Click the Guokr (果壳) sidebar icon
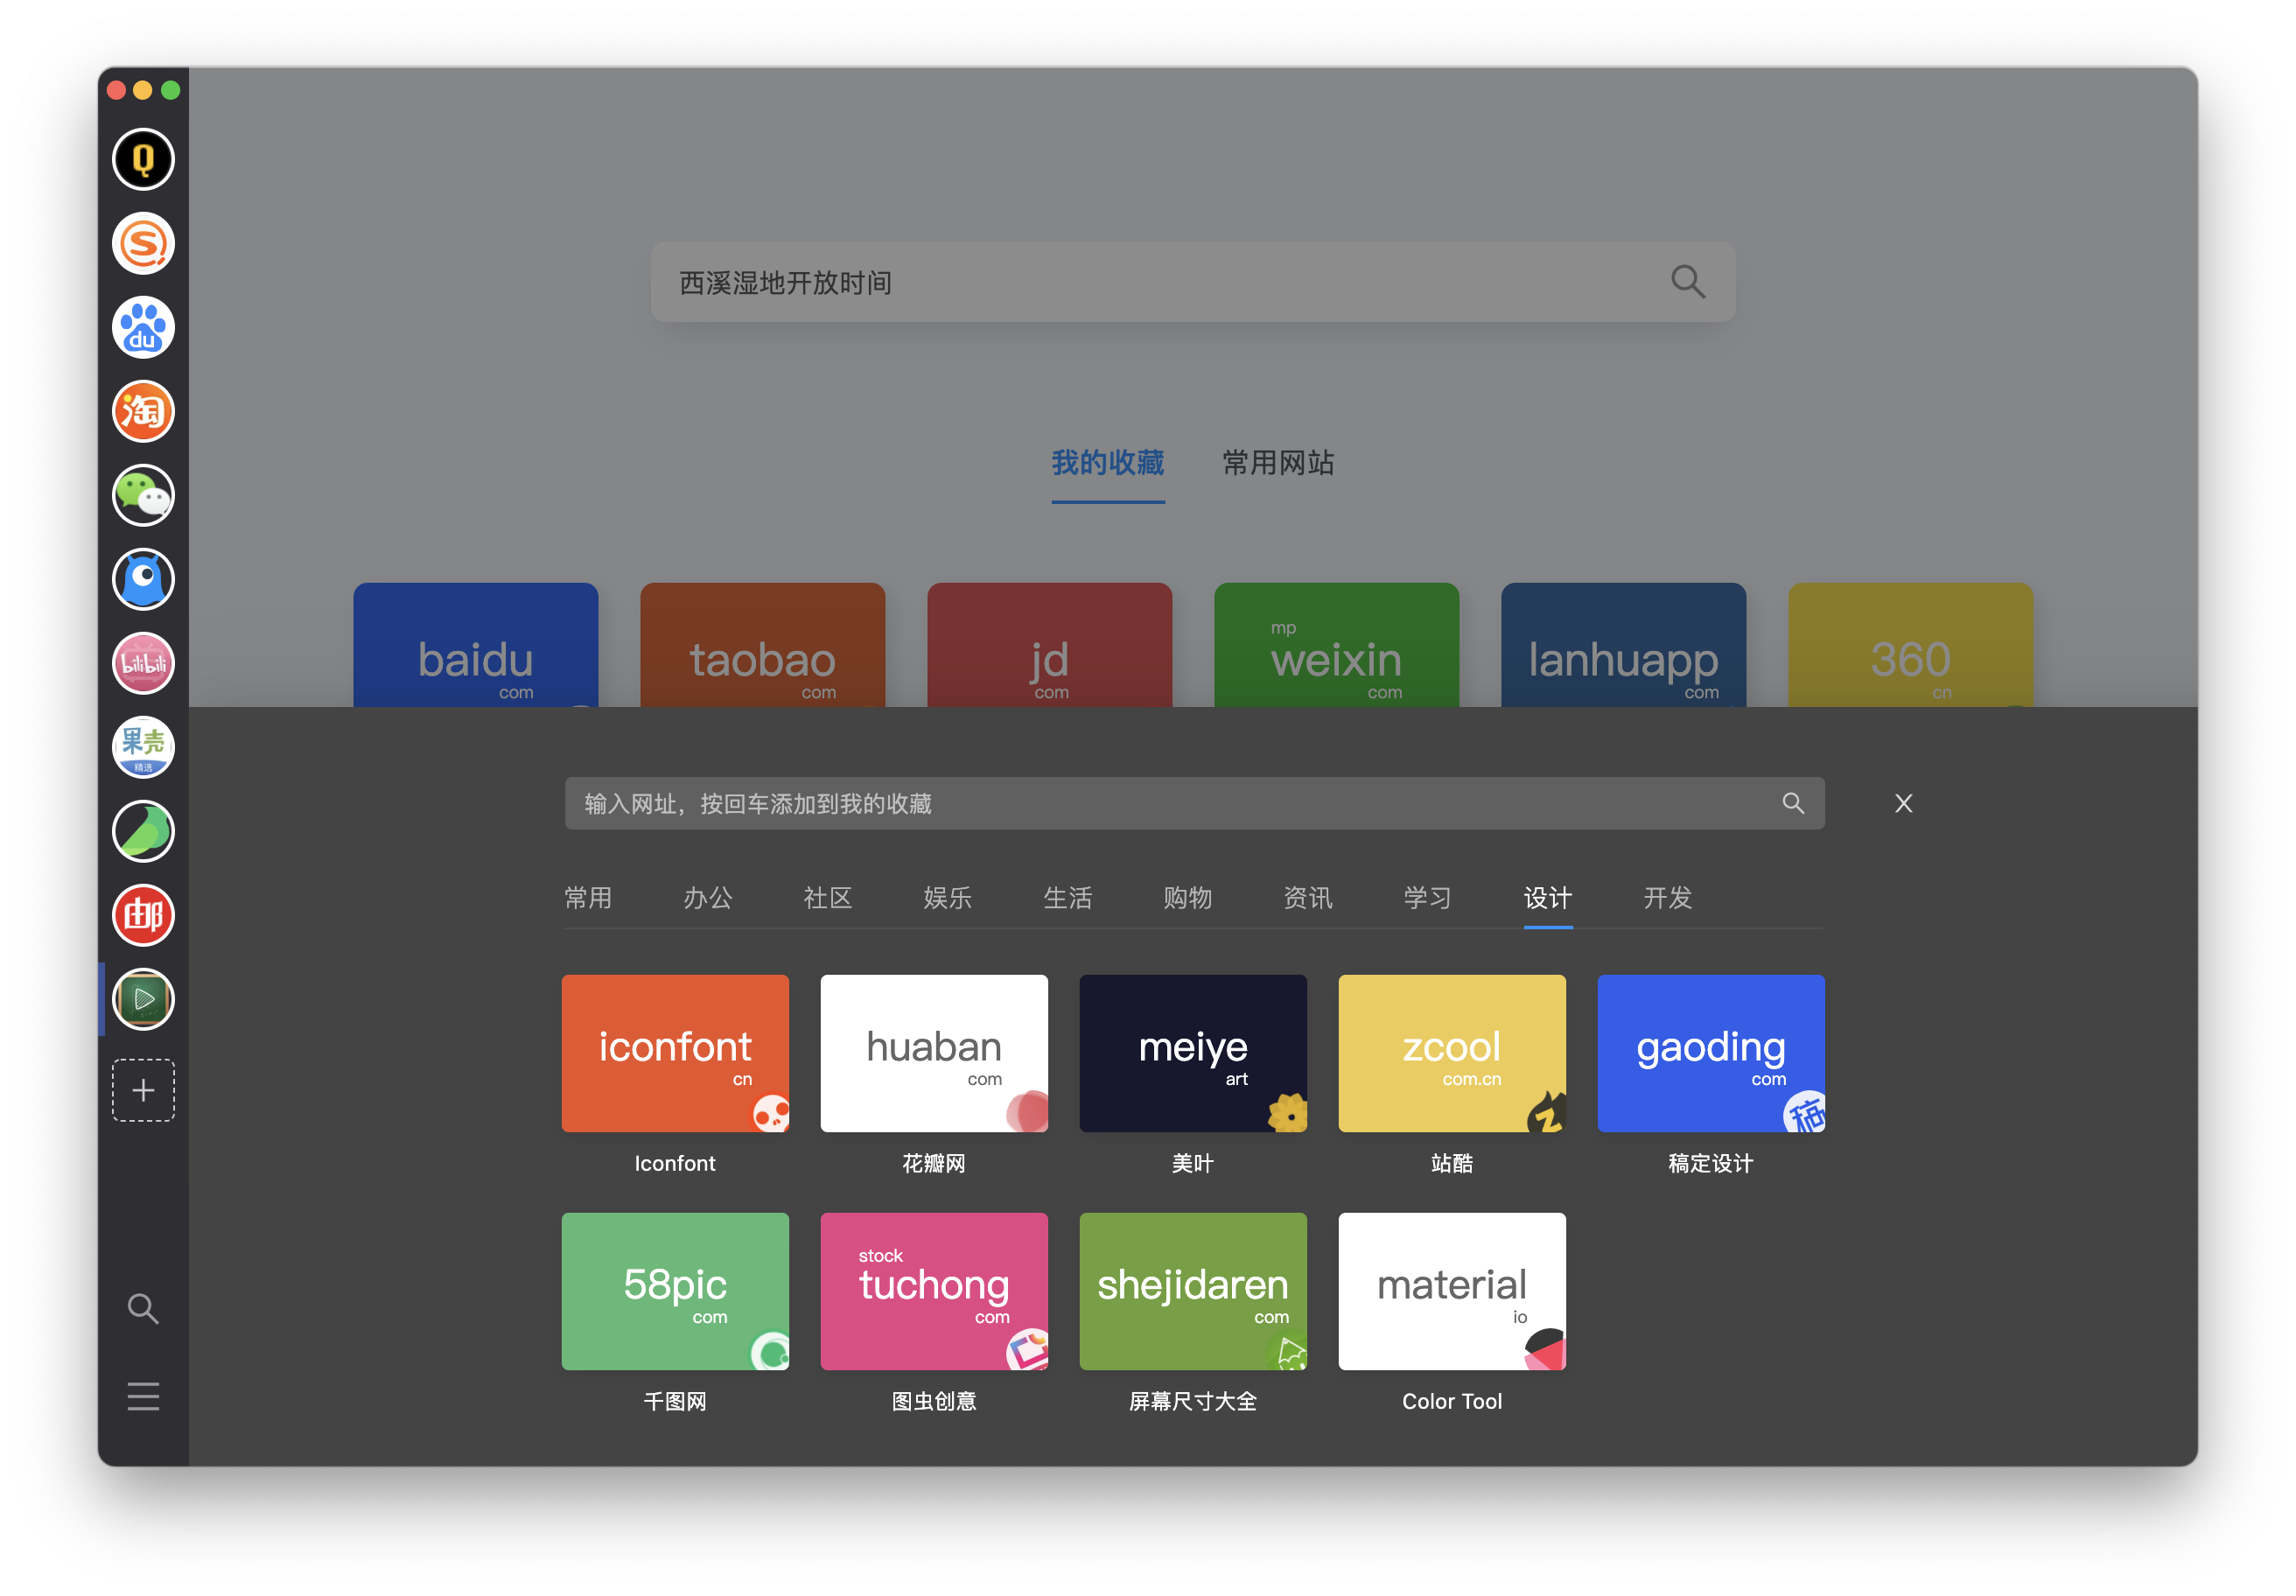 point(143,747)
